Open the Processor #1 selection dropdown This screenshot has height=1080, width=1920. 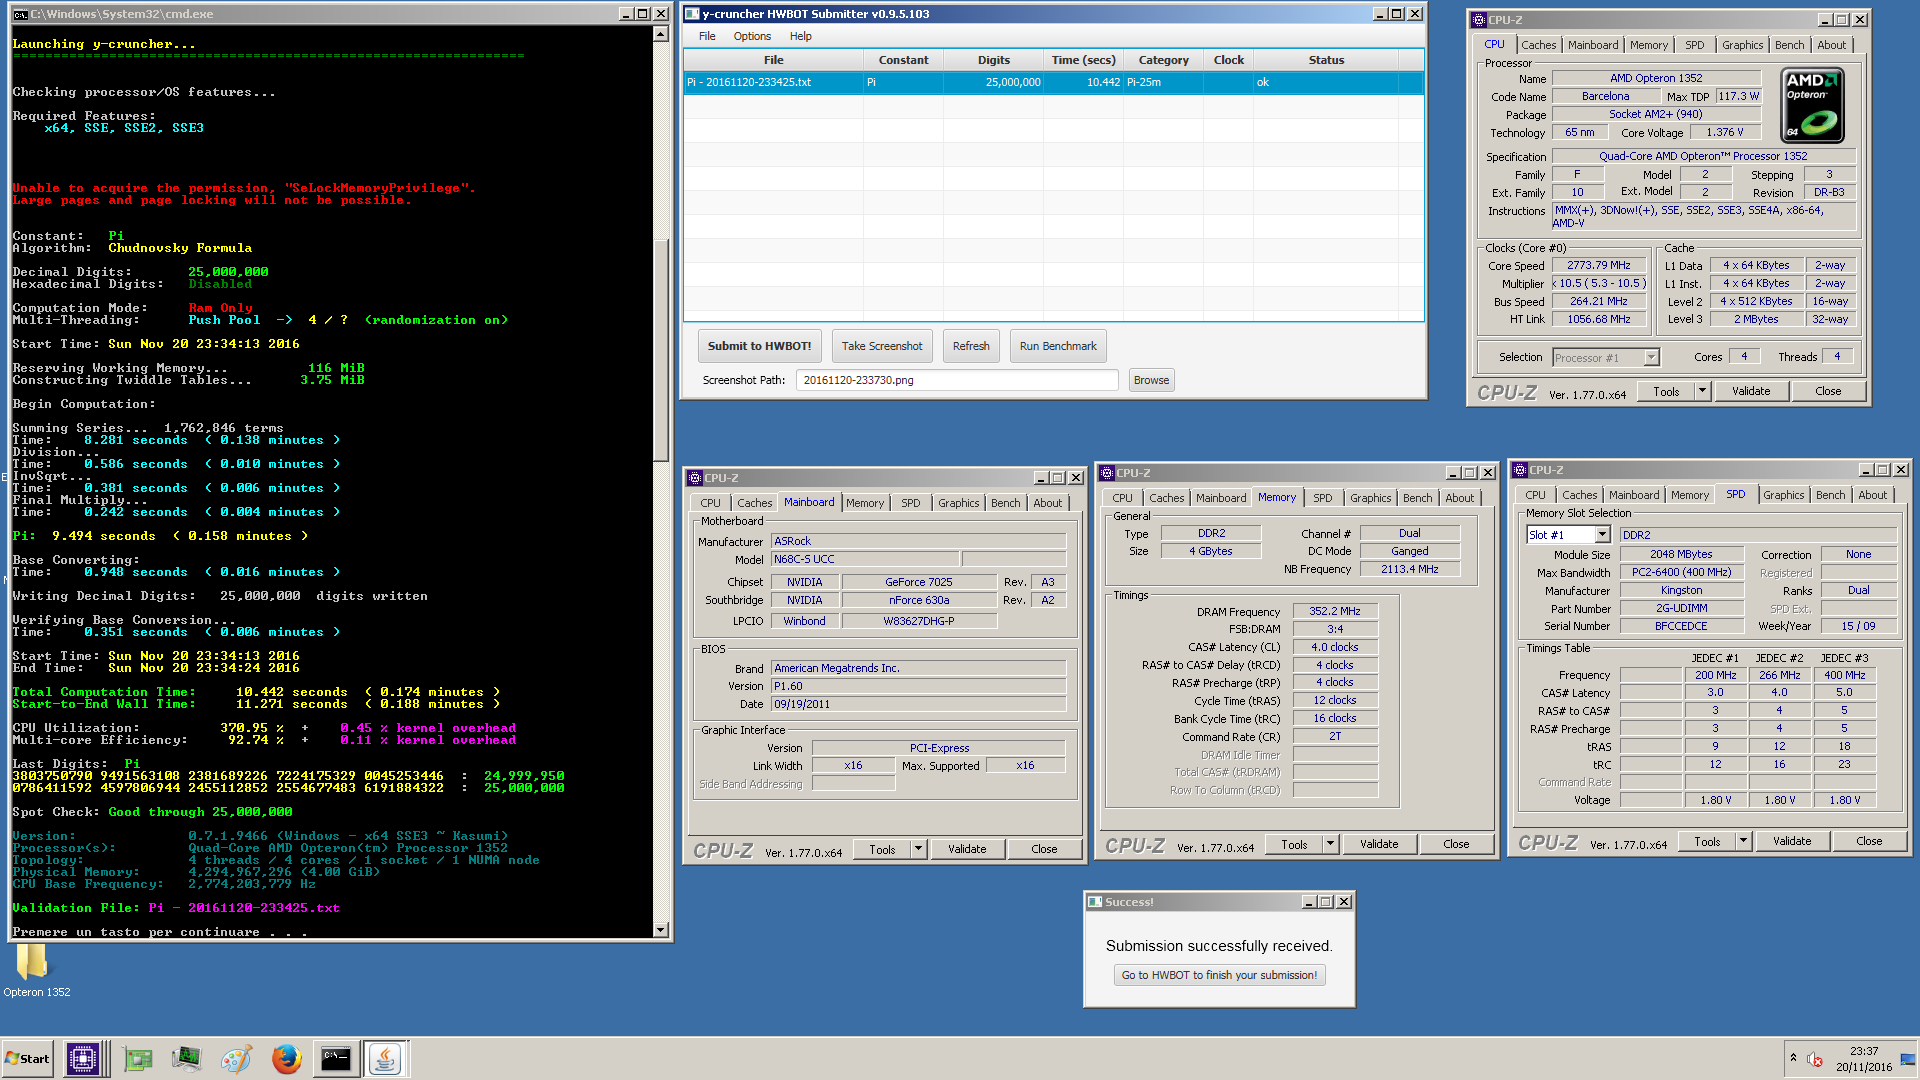pyautogui.click(x=1651, y=358)
